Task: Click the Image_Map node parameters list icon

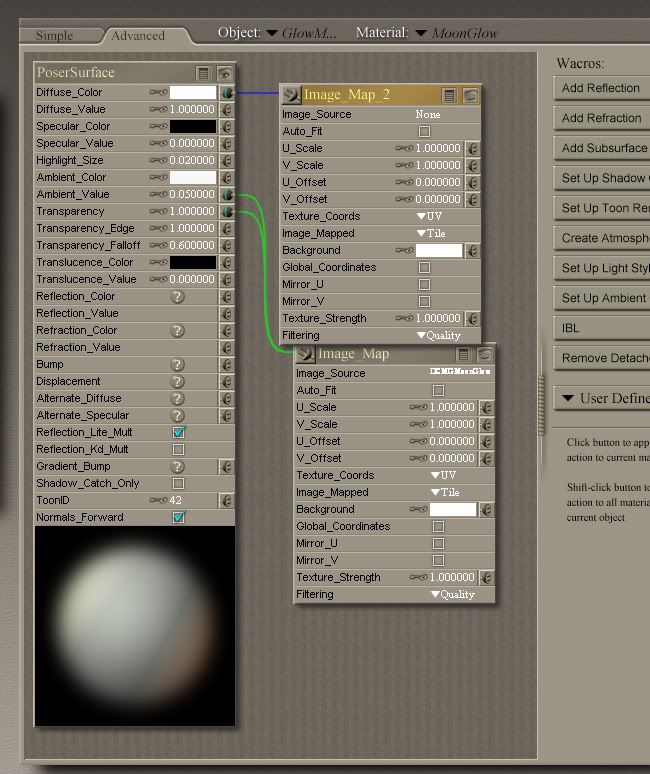Action: point(464,354)
